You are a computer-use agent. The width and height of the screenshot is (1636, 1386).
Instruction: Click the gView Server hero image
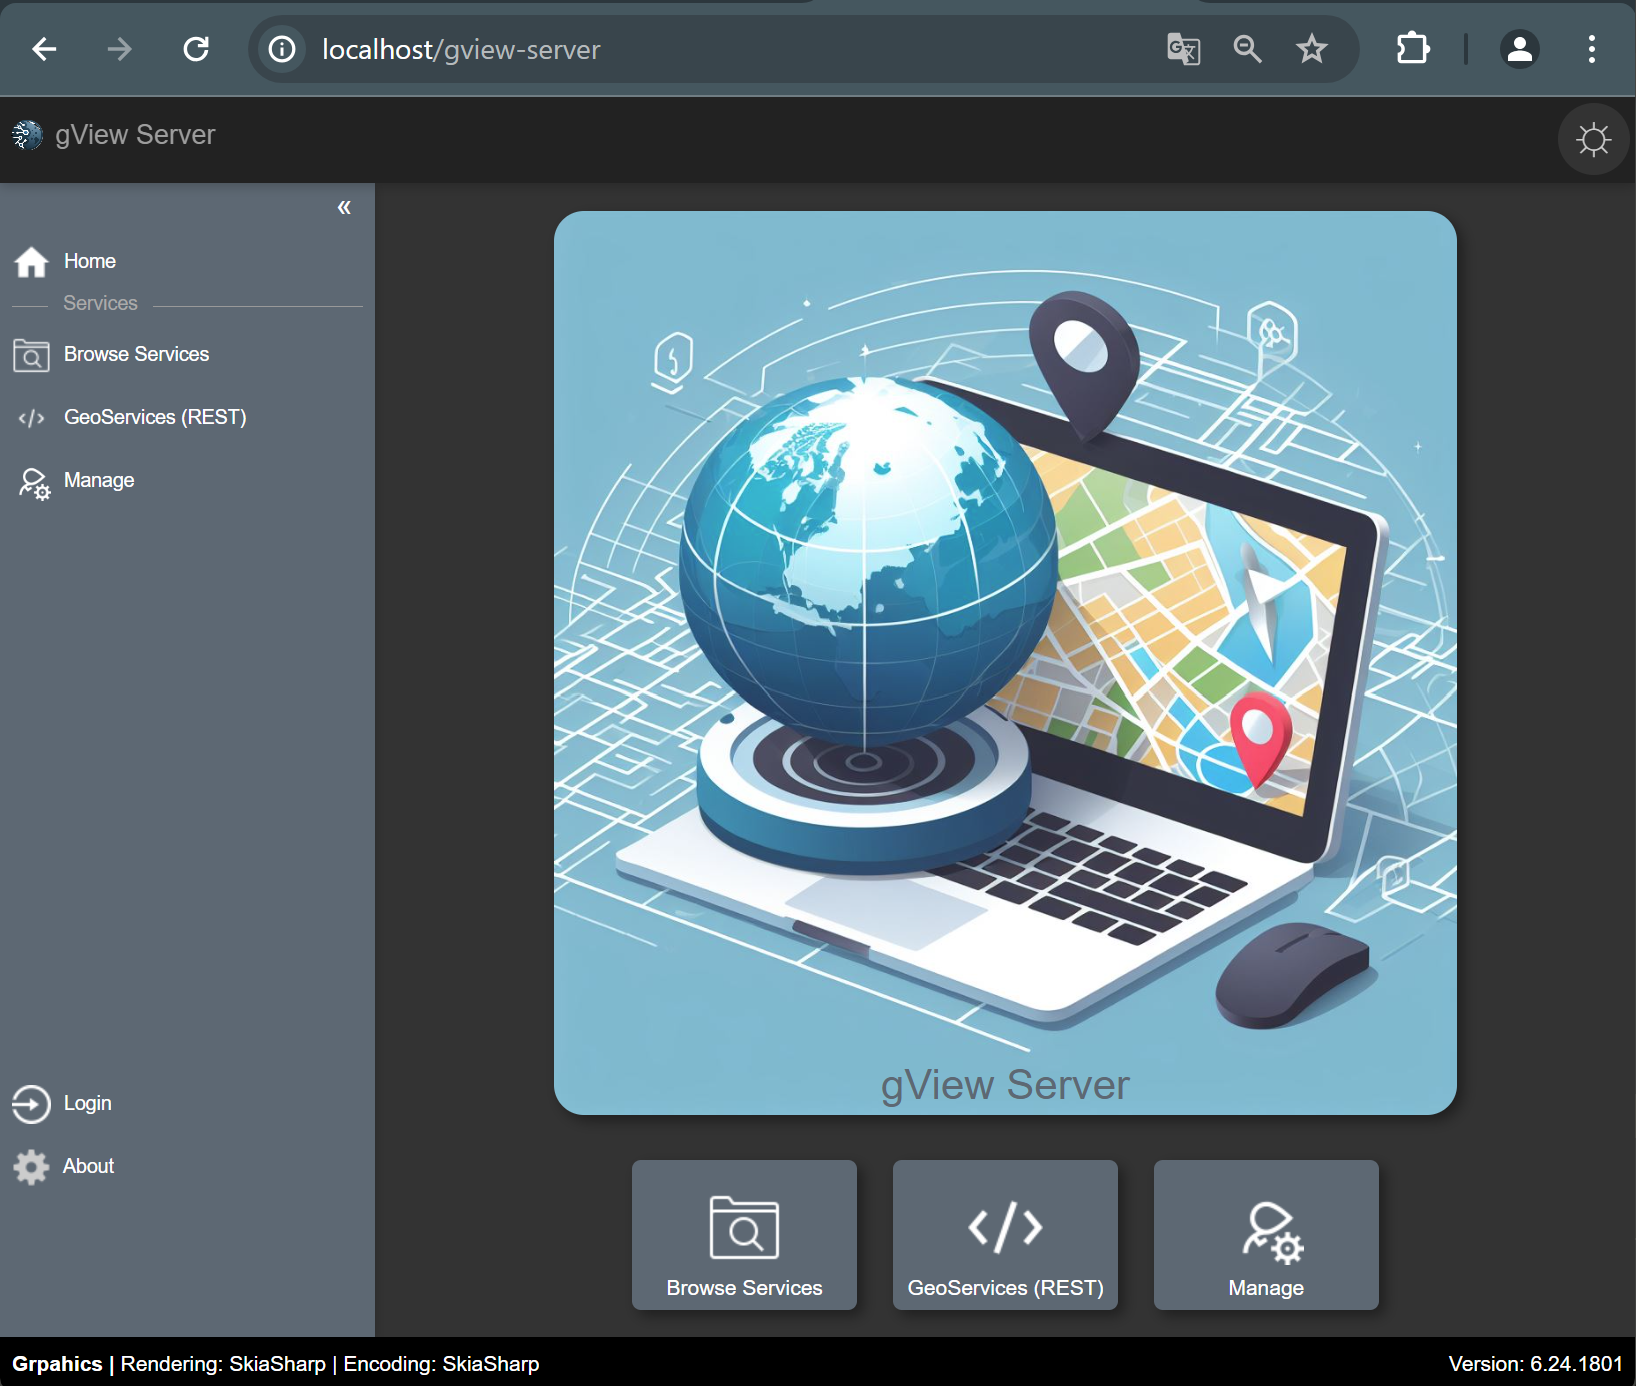point(1005,663)
